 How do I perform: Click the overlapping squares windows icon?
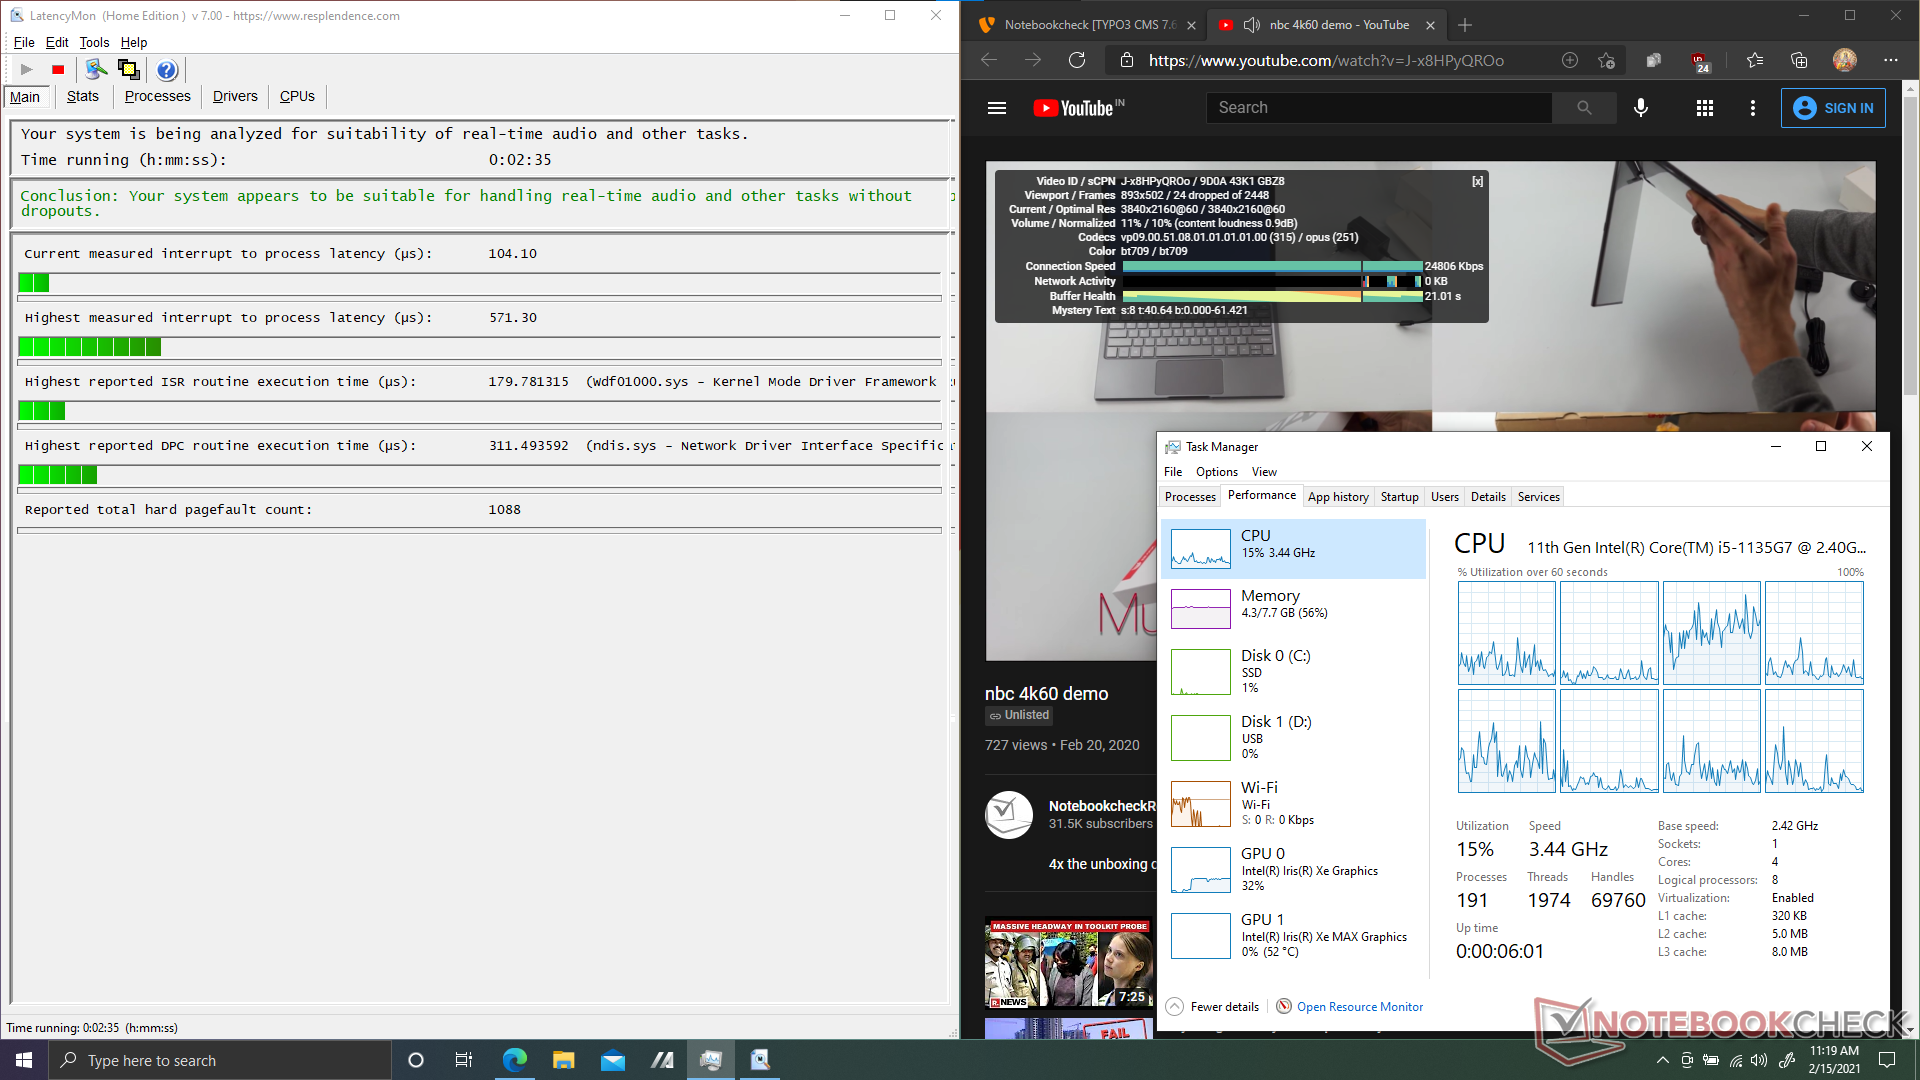tap(128, 69)
